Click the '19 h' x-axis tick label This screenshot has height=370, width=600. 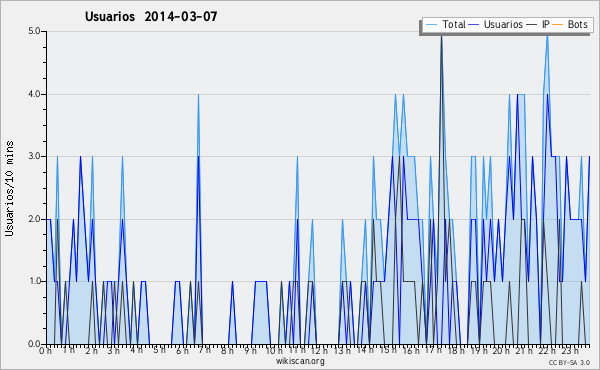[x=479, y=350]
